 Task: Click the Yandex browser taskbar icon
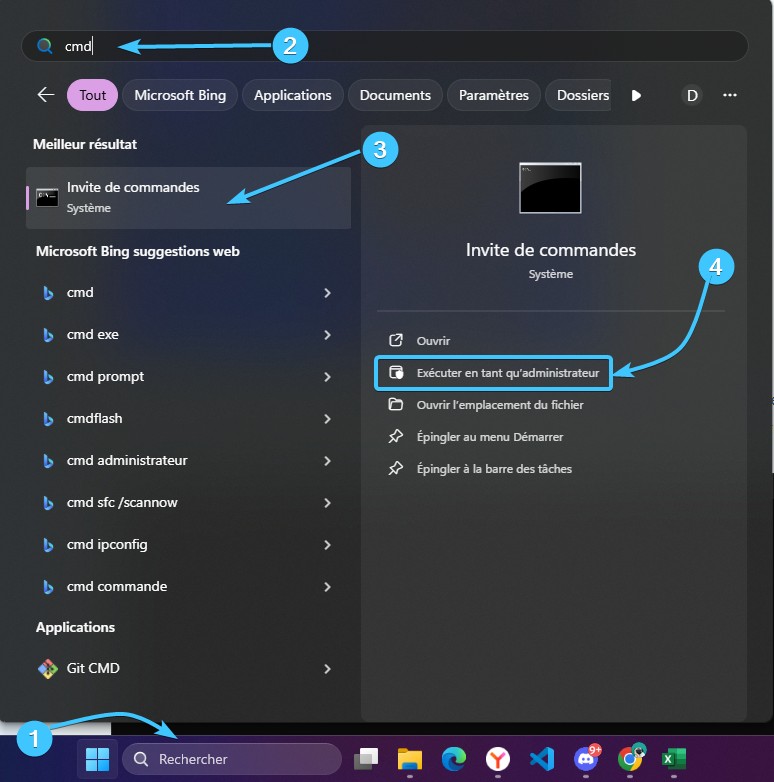[x=498, y=759]
